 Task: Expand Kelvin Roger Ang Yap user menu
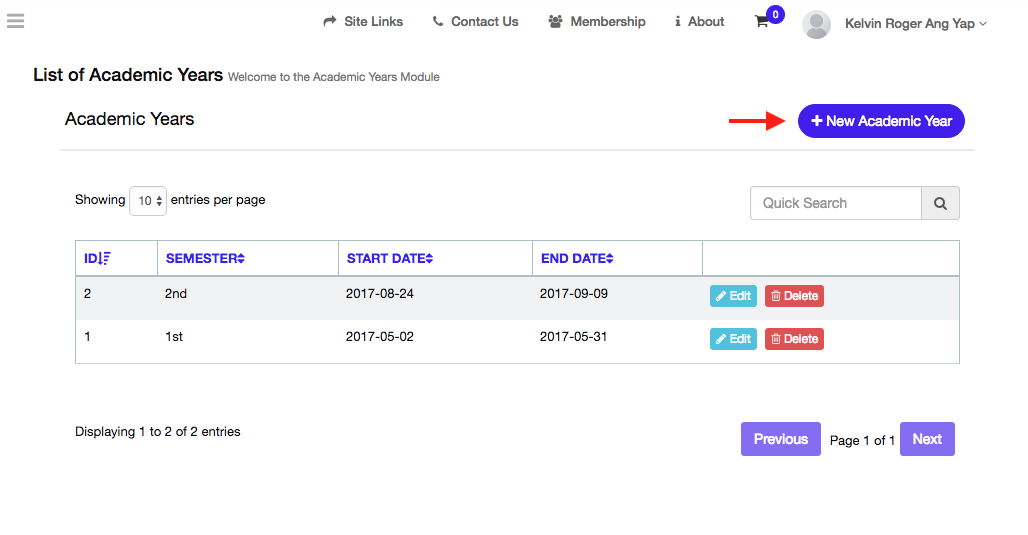915,23
